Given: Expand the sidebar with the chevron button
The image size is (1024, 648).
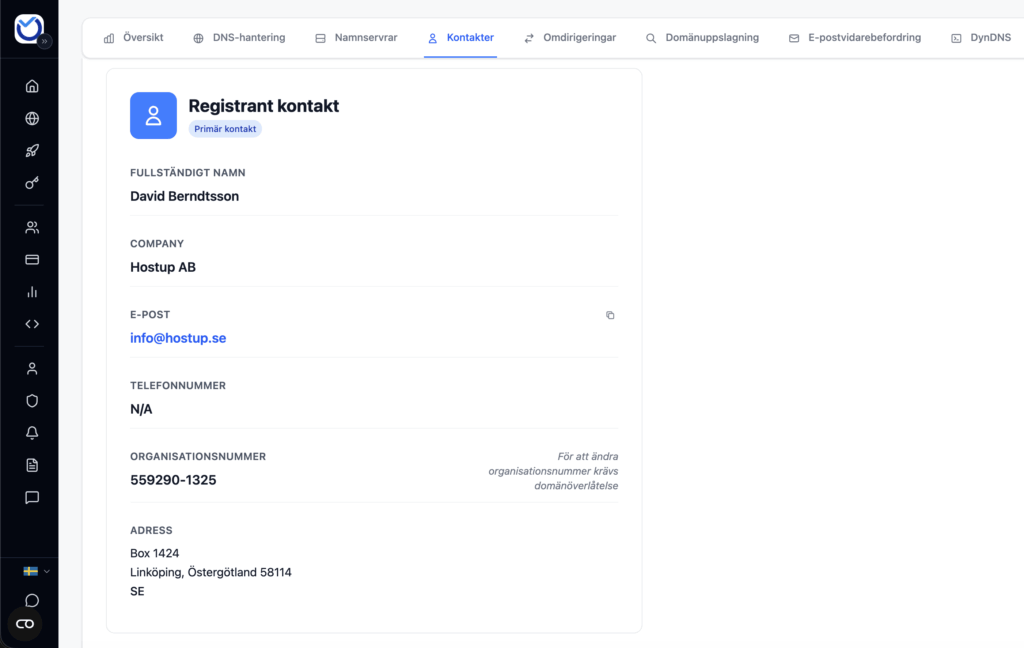Looking at the screenshot, I should [45, 41].
